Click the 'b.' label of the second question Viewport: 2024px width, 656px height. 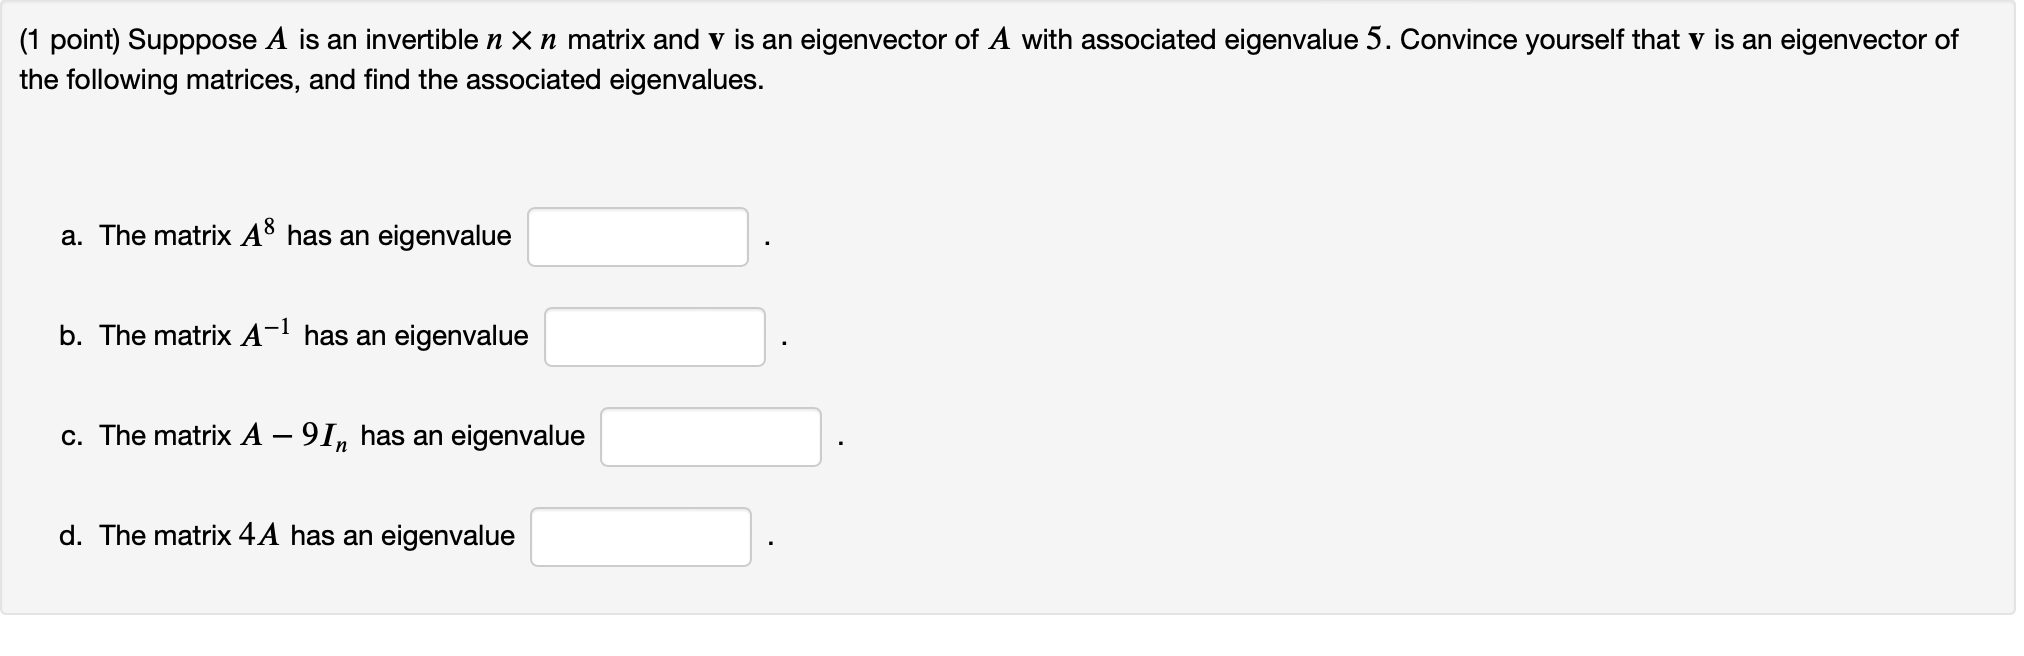(71, 336)
